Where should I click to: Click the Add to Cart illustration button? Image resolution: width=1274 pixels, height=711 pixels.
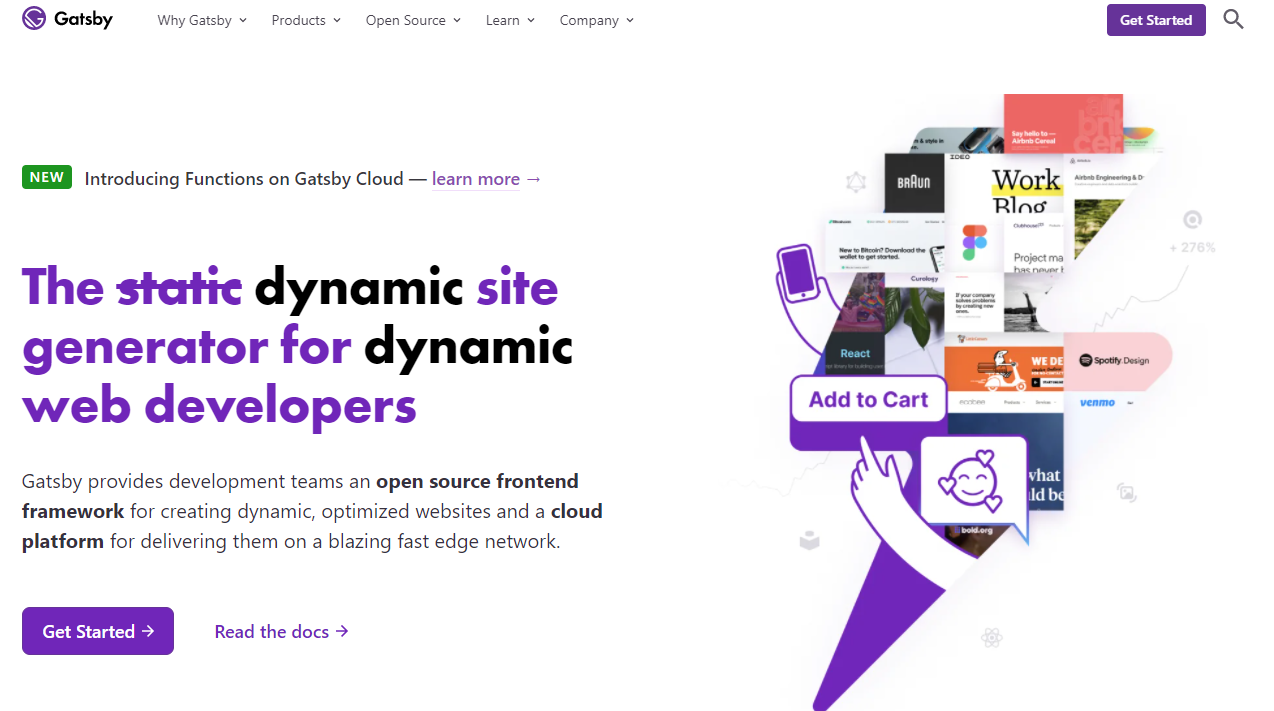pyautogui.click(x=868, y=400)
